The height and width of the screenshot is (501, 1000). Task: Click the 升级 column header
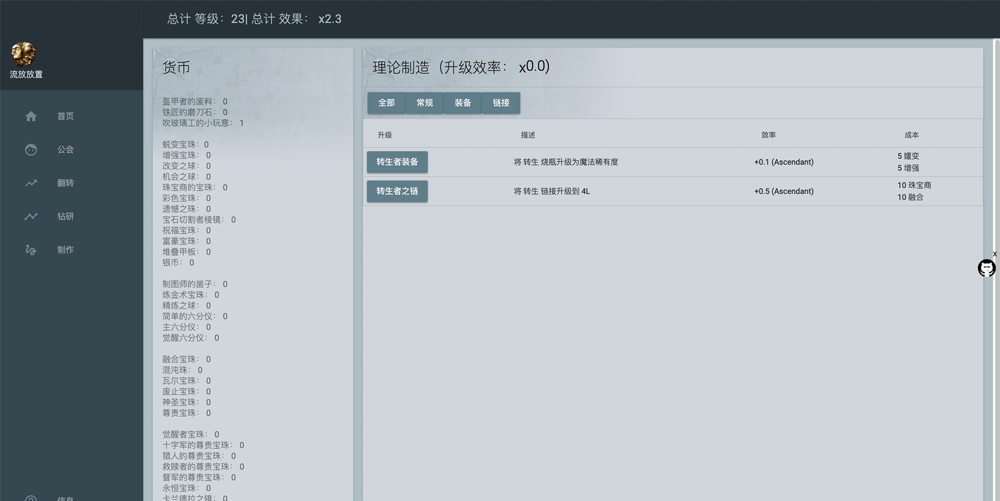(x=385, y=135)
